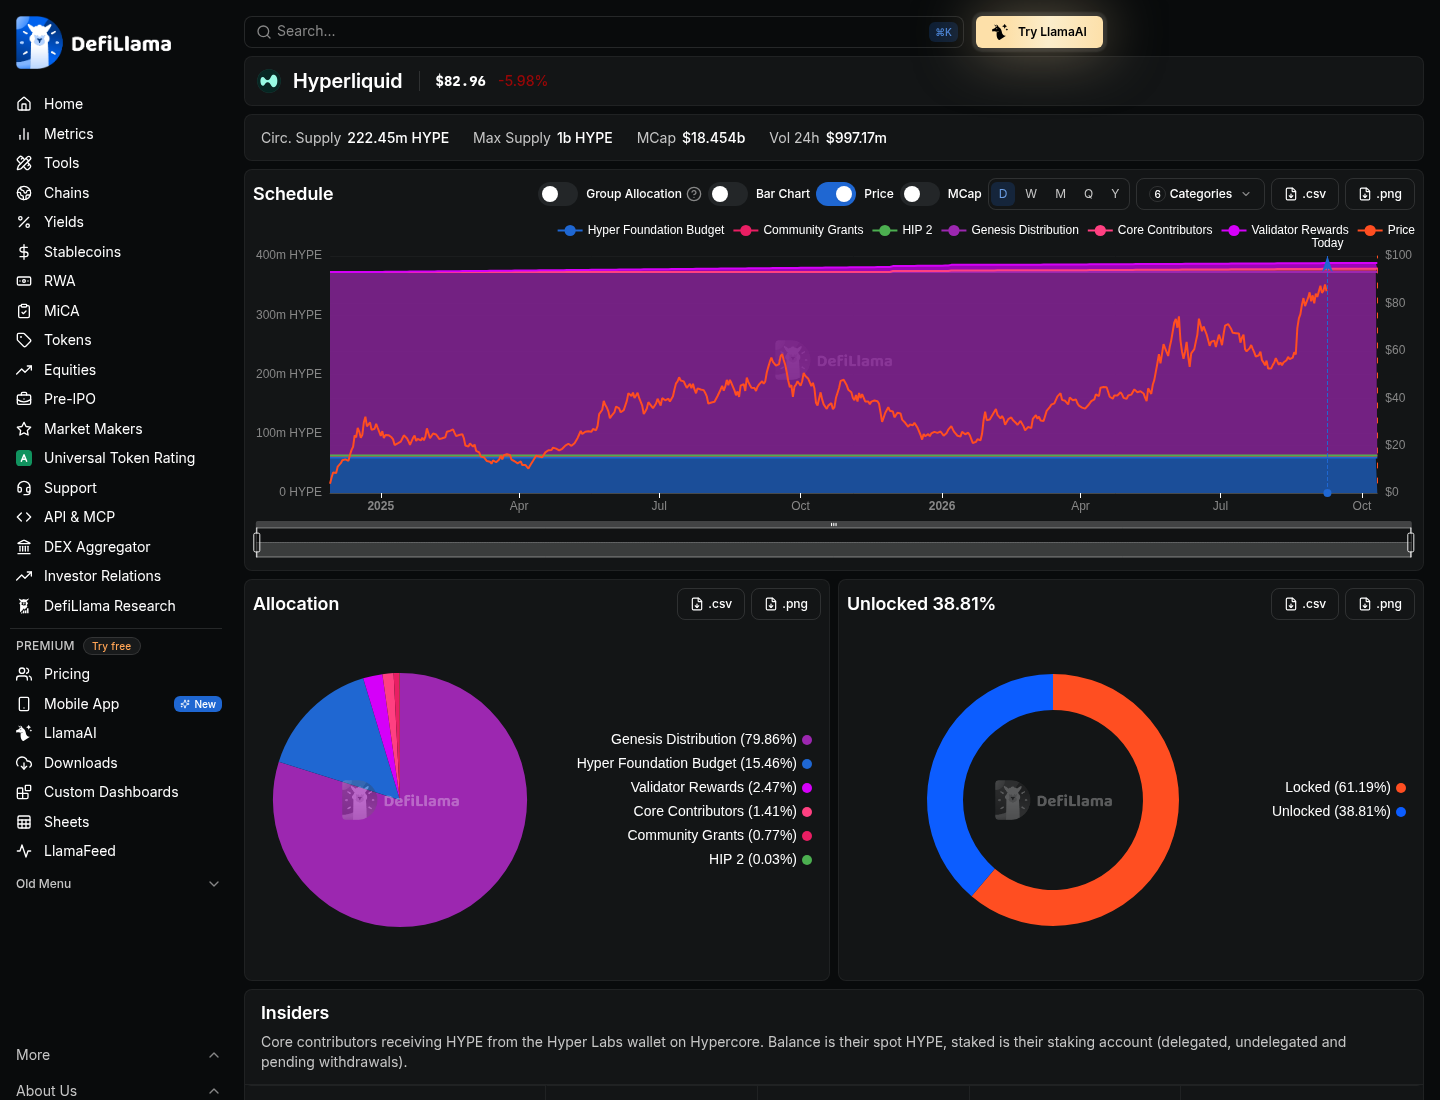Image resolution: width=1440 pixels, height=1100 pixels.
Task: Click the ⌘K shortcut badge in search
Action: 943,32
